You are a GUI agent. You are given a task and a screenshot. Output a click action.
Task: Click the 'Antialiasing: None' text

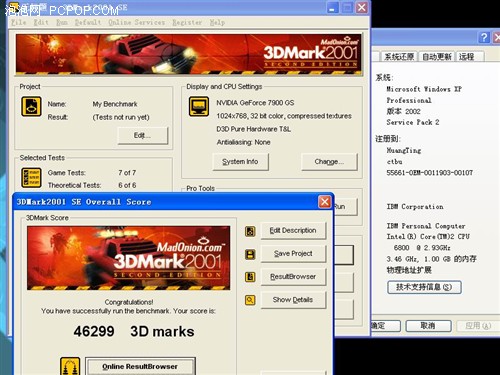(243, 142)
